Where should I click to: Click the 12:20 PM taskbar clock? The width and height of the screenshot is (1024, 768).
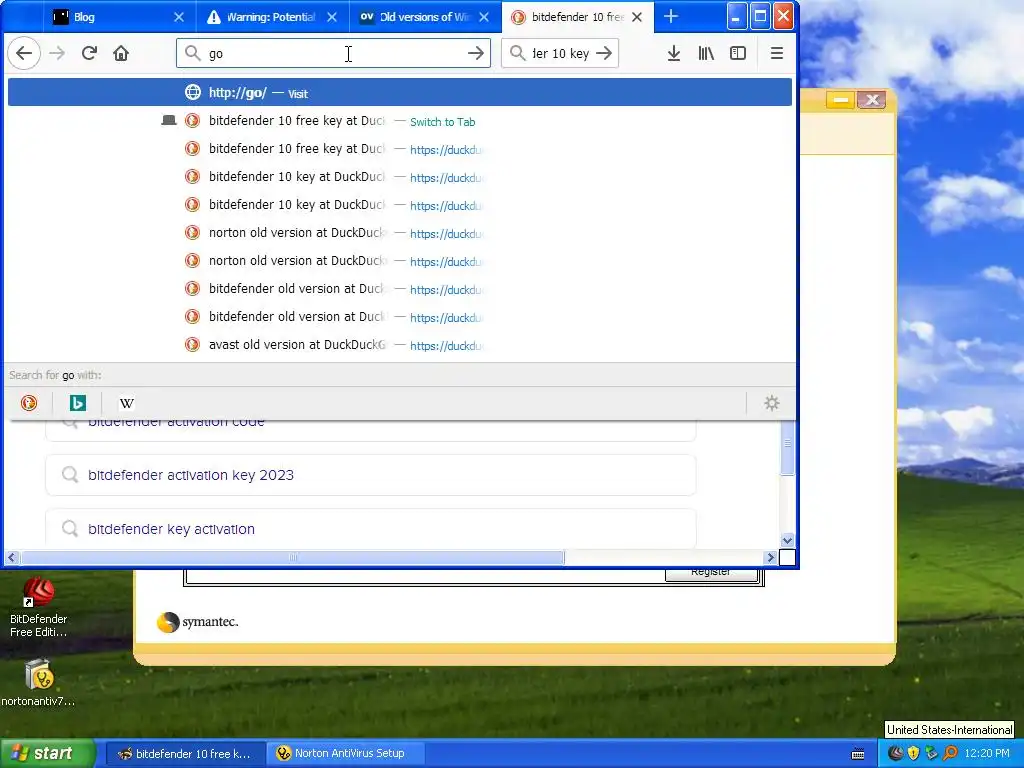[987, 754]
